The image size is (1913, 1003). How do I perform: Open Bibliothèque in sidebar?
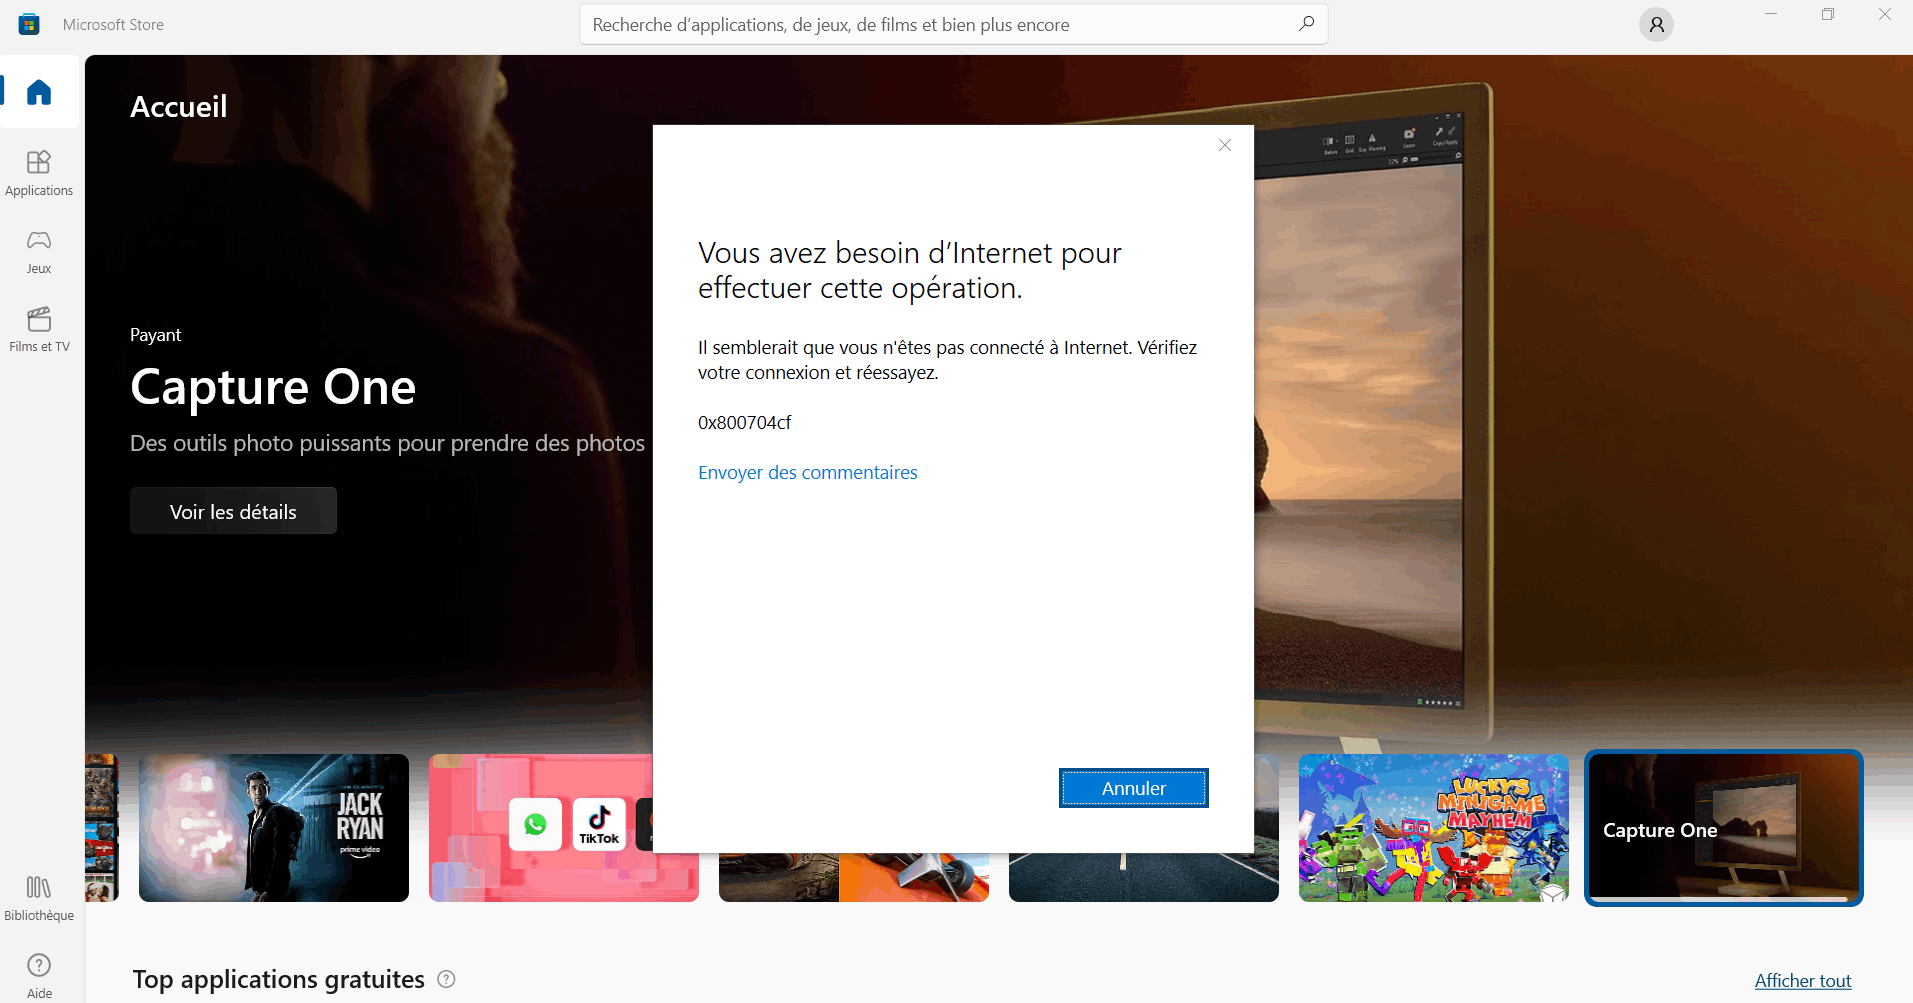pyautogui.click(x=39, y=898)
